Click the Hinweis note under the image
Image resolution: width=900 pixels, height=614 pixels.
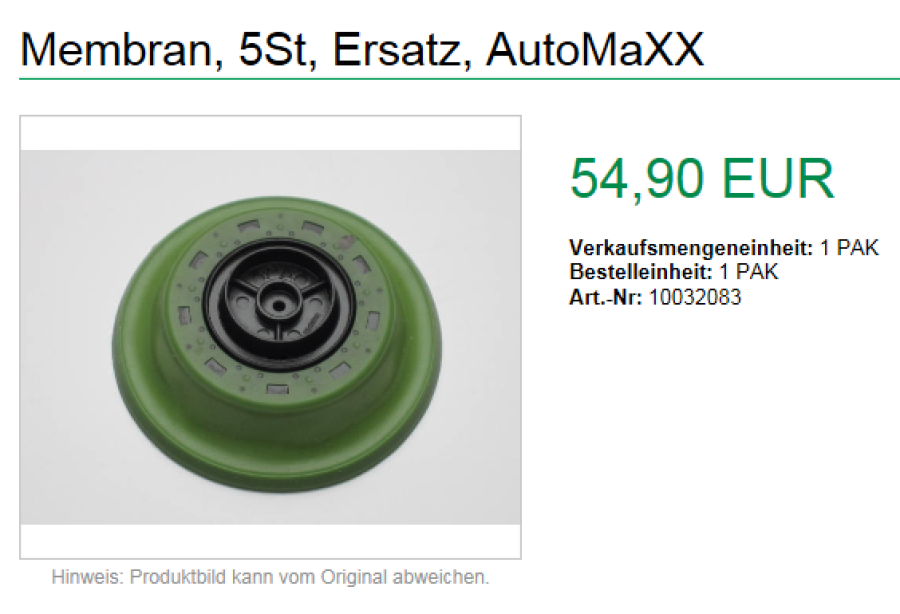point(270,577)
